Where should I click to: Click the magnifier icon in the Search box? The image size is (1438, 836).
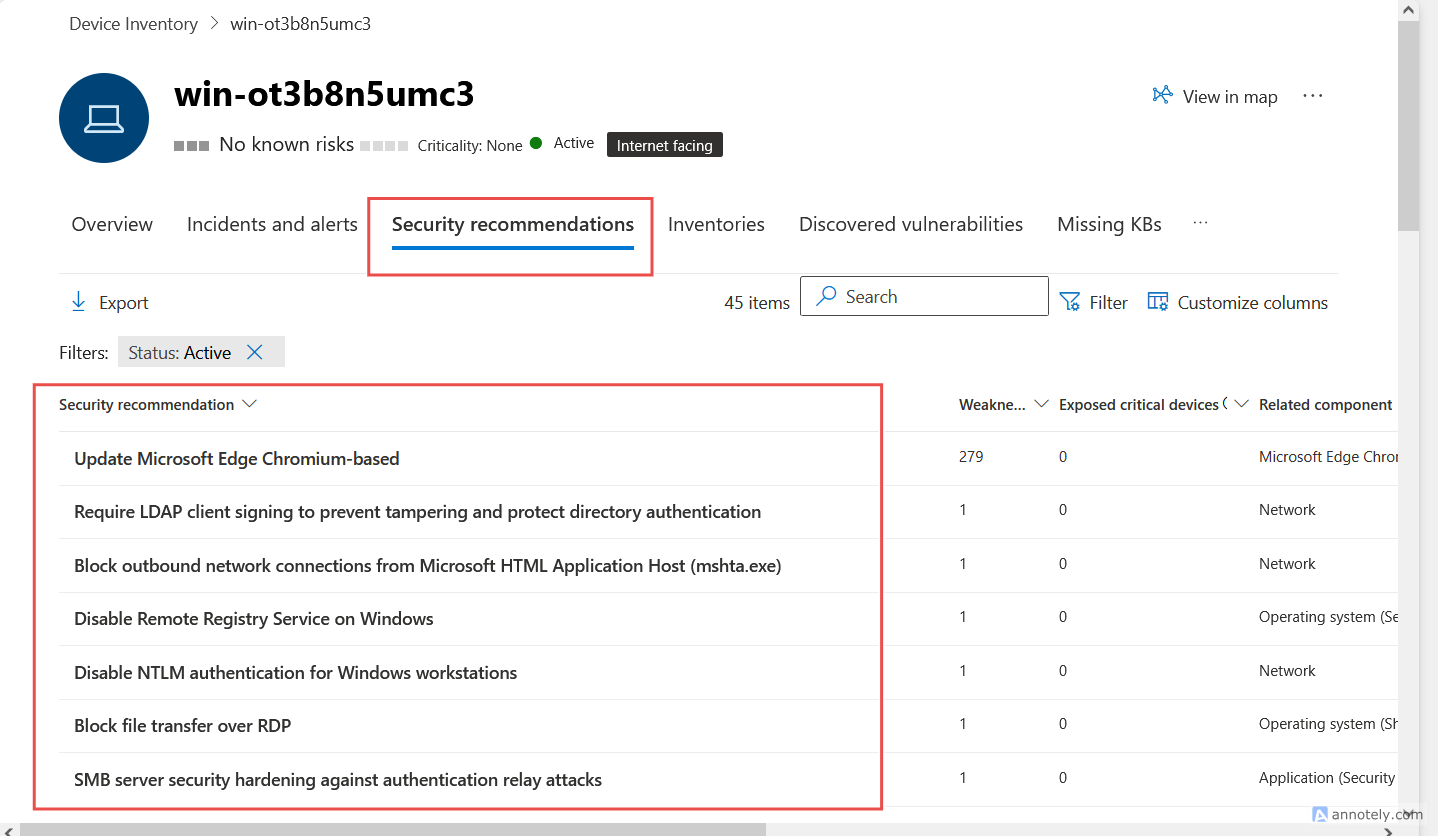click(826, 296)
